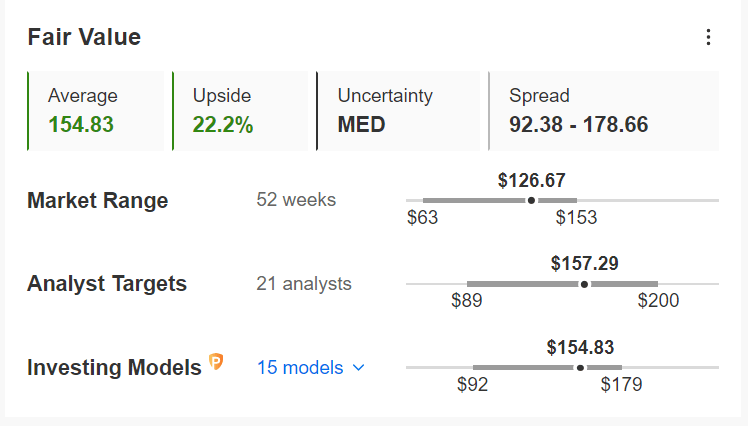Click the 52 weeks text
The width and height of the screenshot is (748, 426).
click(x=296, y=200)
